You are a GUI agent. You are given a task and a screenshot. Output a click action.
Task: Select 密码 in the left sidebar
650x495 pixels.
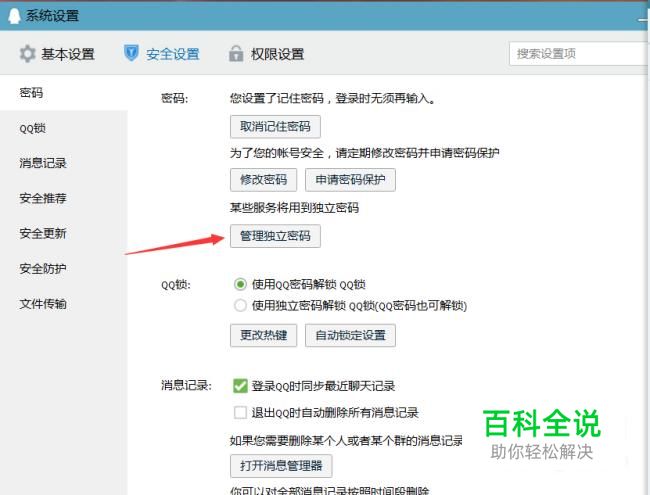tap(31, 92)
